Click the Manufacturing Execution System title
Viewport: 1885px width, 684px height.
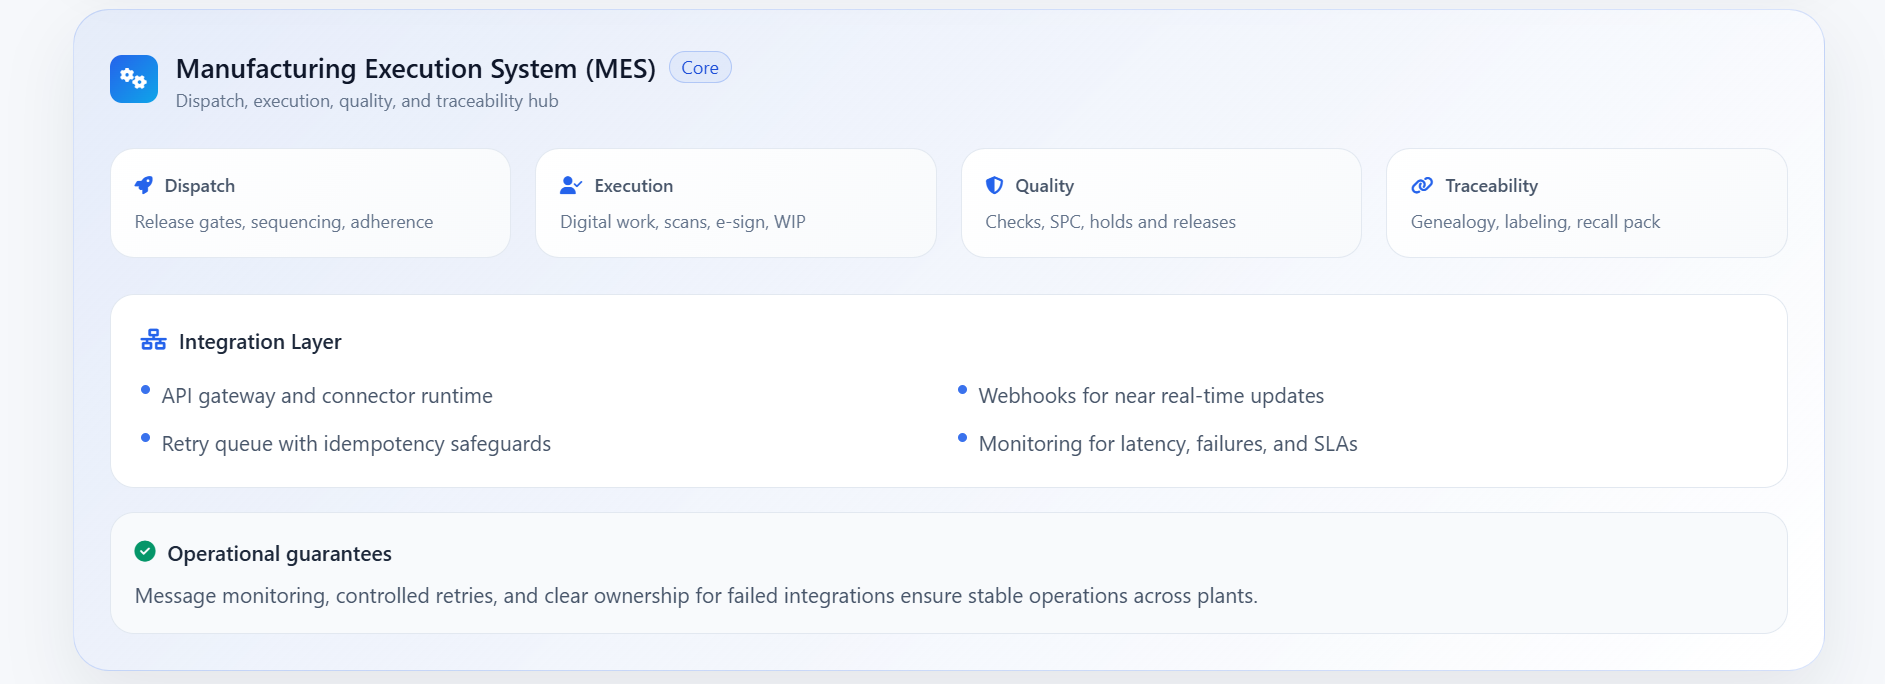pos(415,68)
